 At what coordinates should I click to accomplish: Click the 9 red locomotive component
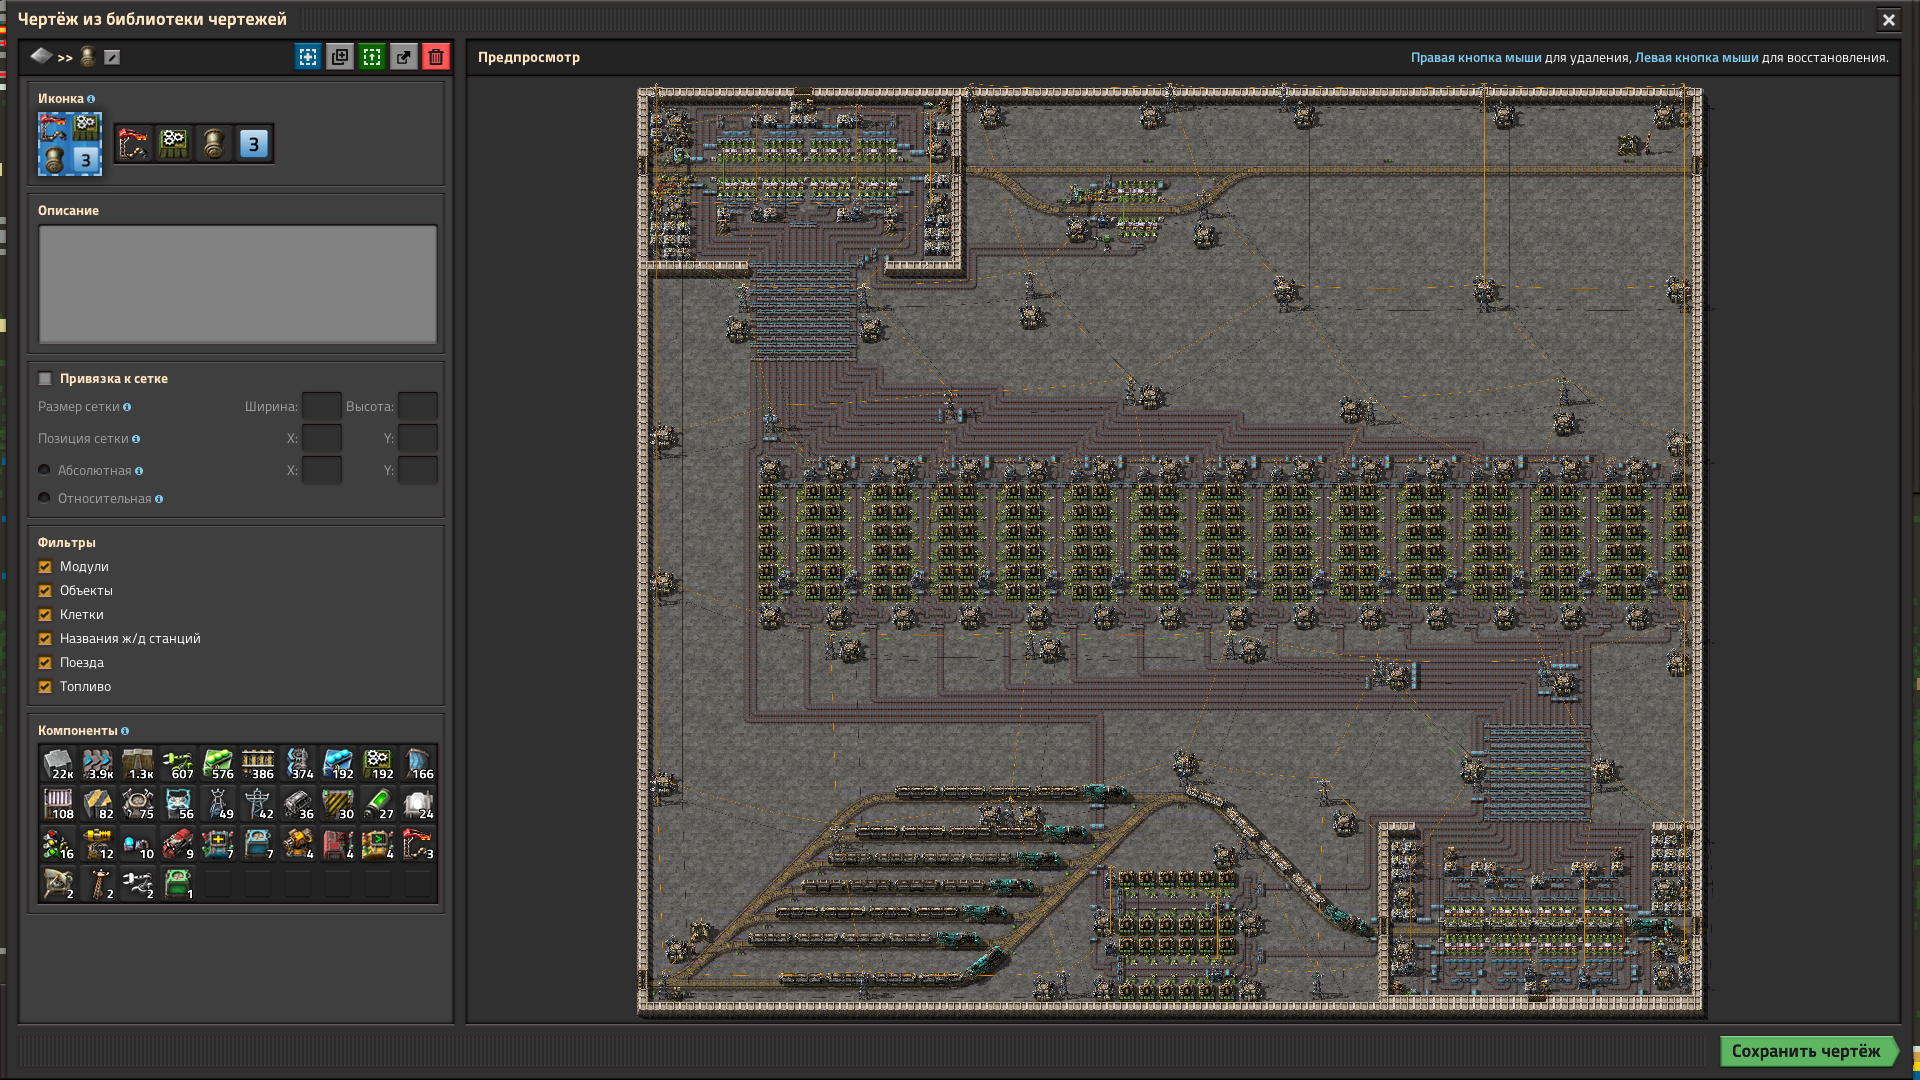[x=178, y=844]
